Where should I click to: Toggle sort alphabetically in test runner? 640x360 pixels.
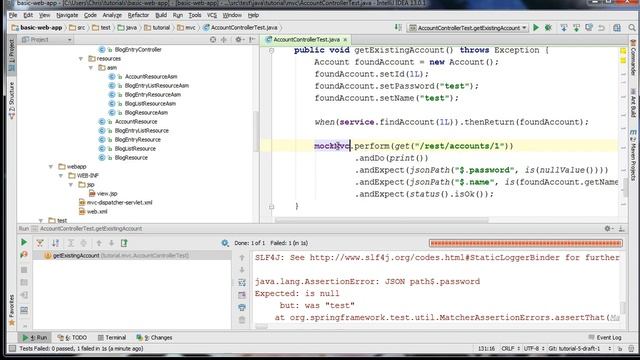pyautogui.click(x=55, y=243)
